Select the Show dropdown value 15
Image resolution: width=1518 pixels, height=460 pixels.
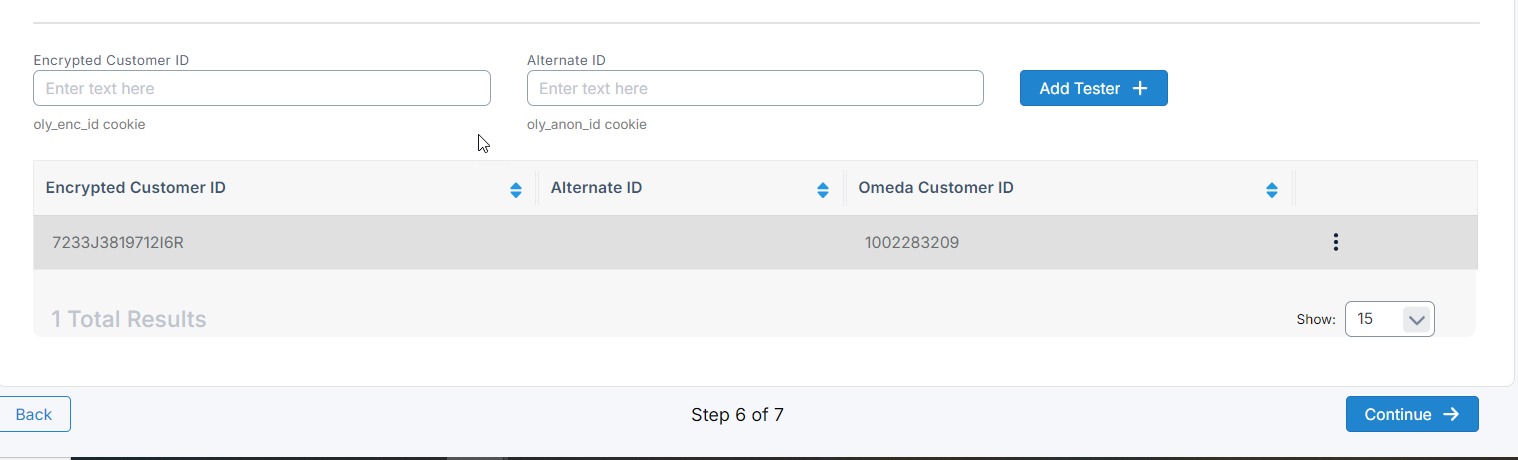pyautogui.click(x=1367, y=319)
